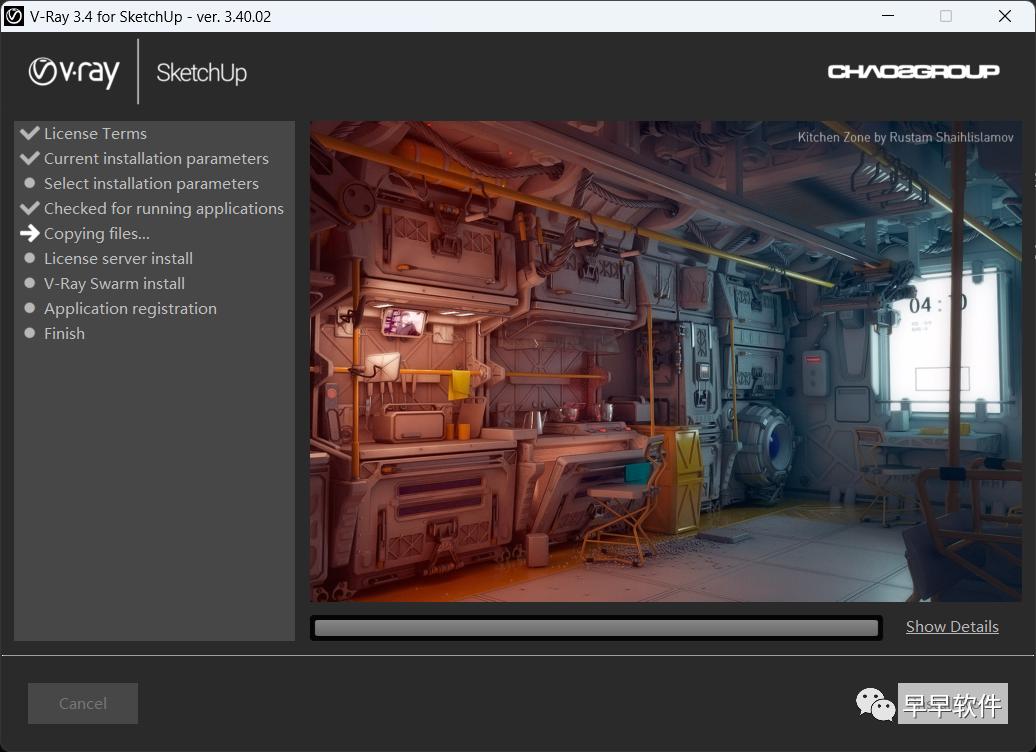
Task: Click the bullet beside V-Ray Swarm install
Action: [30, 283]
